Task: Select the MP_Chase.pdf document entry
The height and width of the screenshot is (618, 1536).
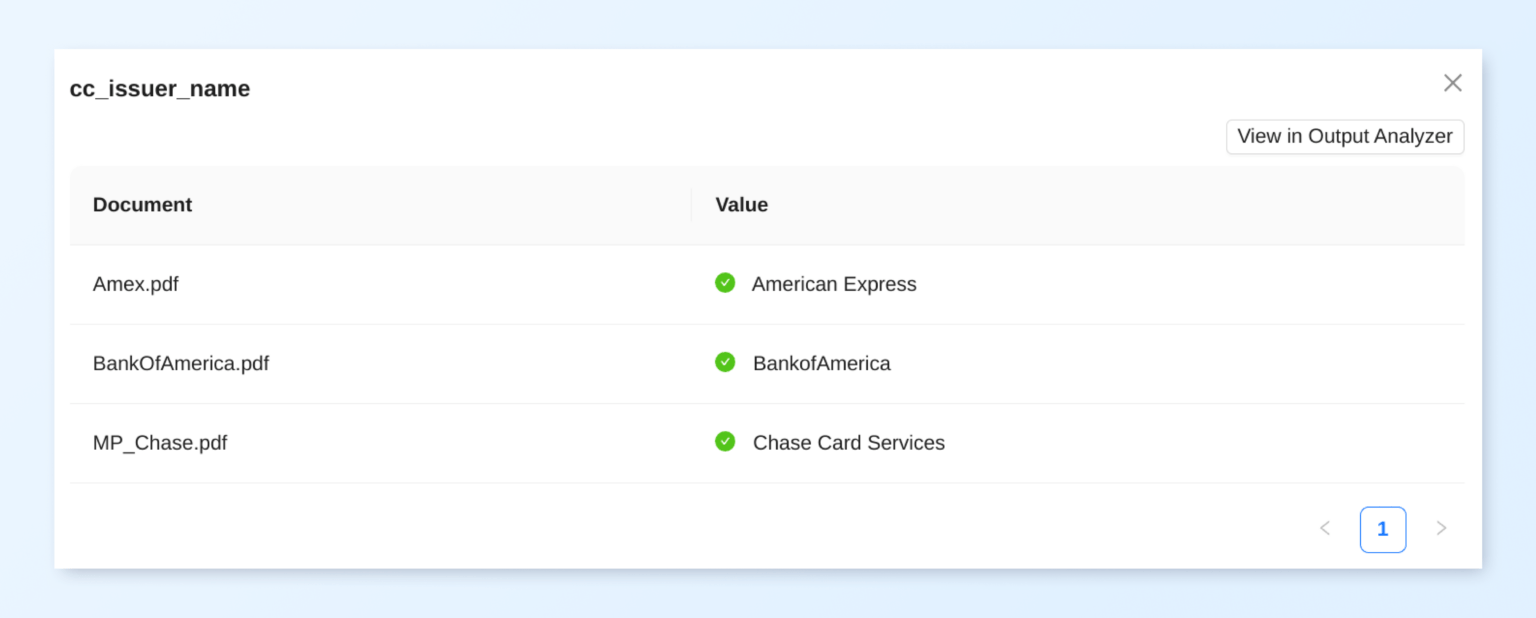Action: pyautogui.click(x=160, y=442)
